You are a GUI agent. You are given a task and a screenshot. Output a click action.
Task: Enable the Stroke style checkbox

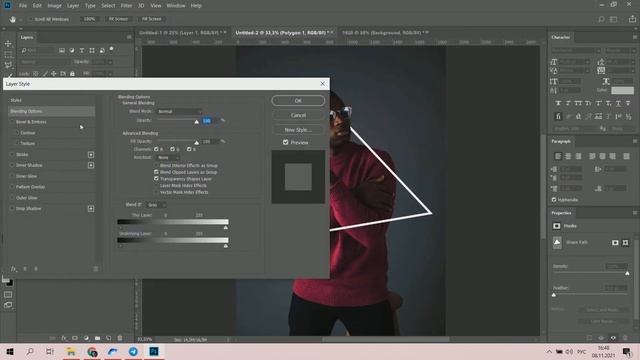[x=12, y=155]
